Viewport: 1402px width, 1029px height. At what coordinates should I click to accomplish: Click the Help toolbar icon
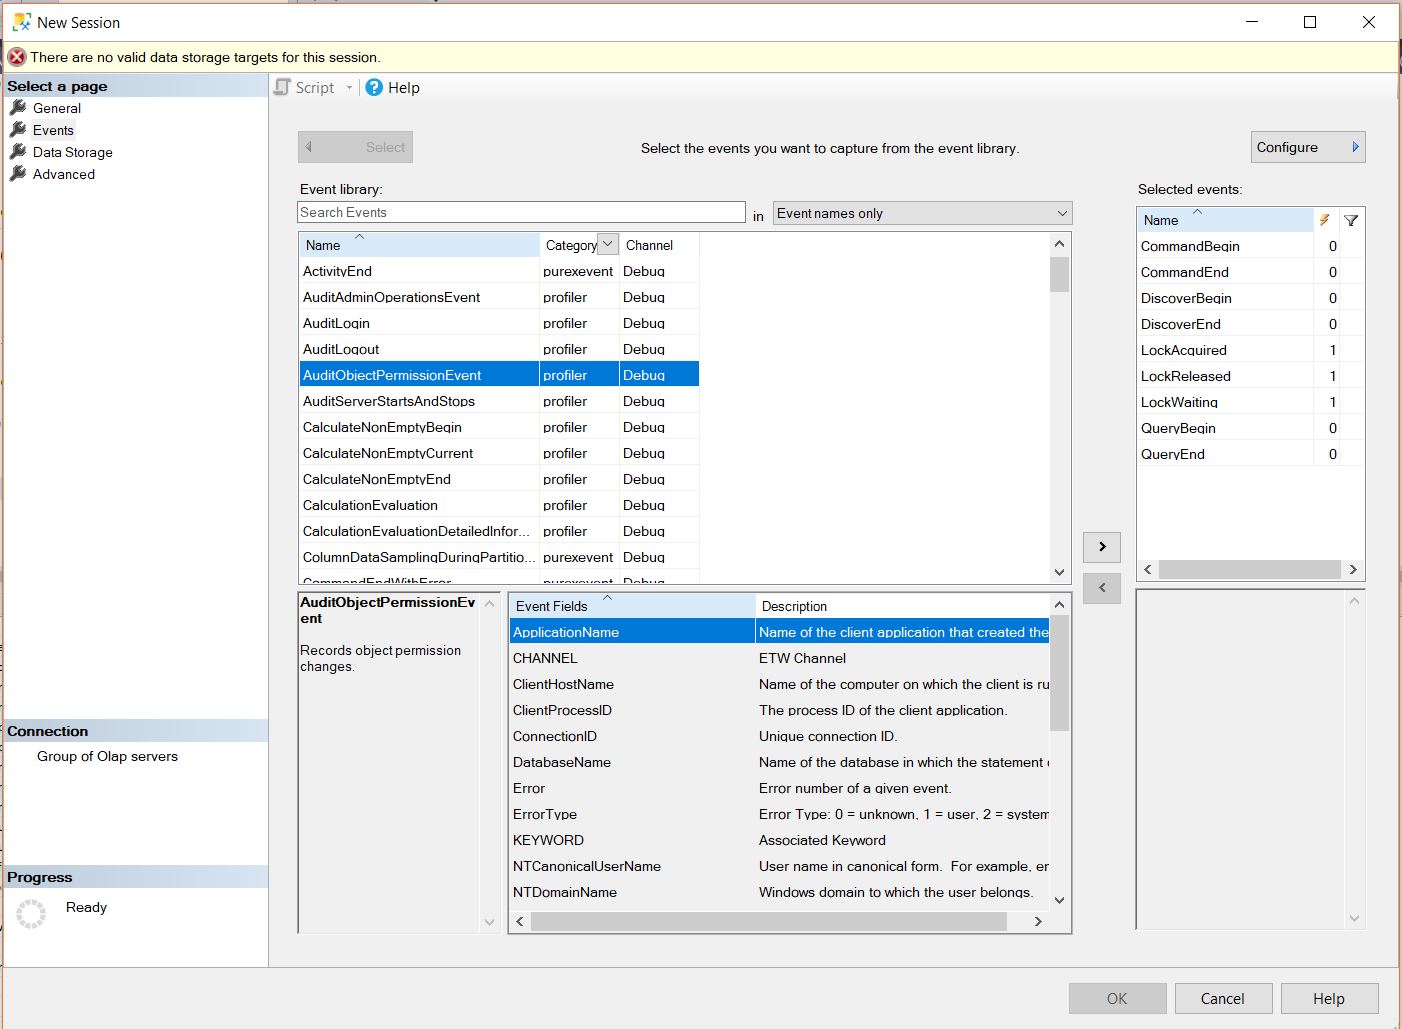pyautogui.click(x=374, y=87)
